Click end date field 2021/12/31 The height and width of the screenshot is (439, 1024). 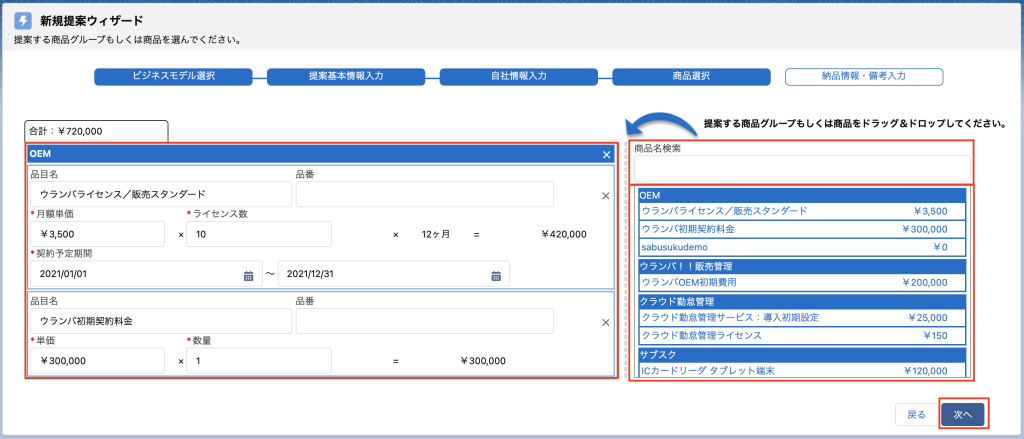pyautogui.click(x=394, y=274)
